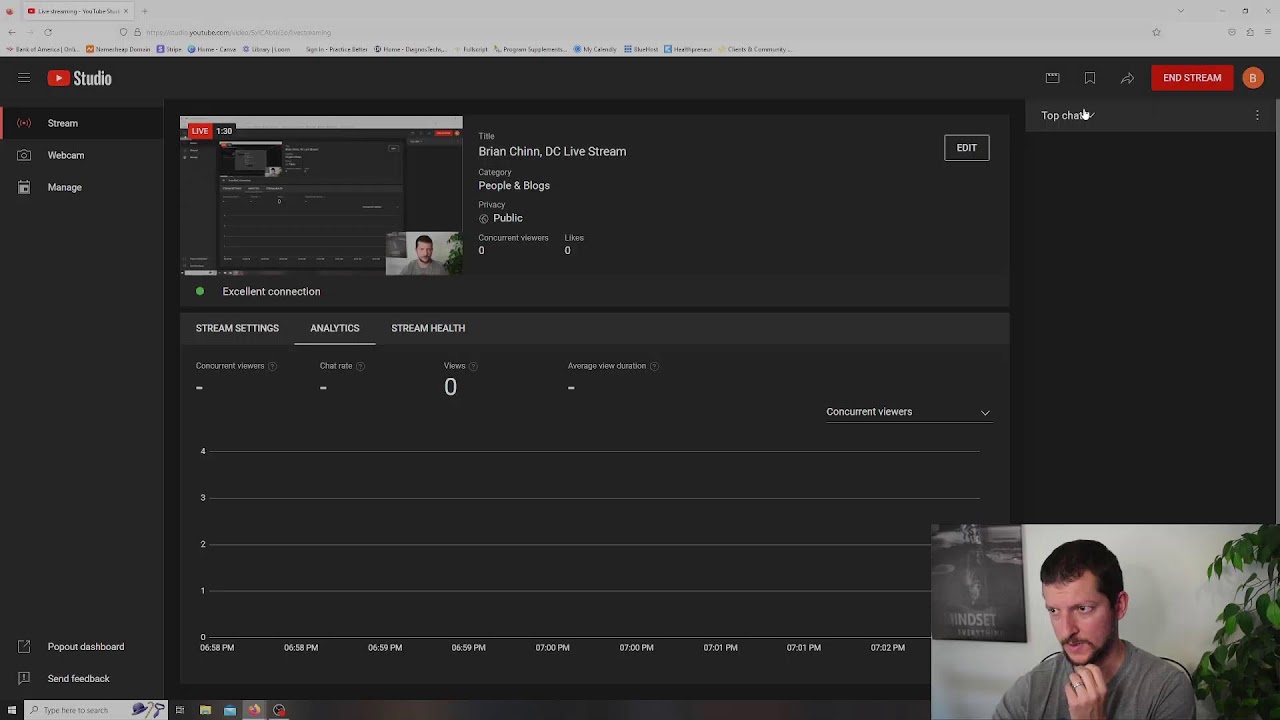
Task: Click help icon next to Average view duration
Action: point(654,366)
